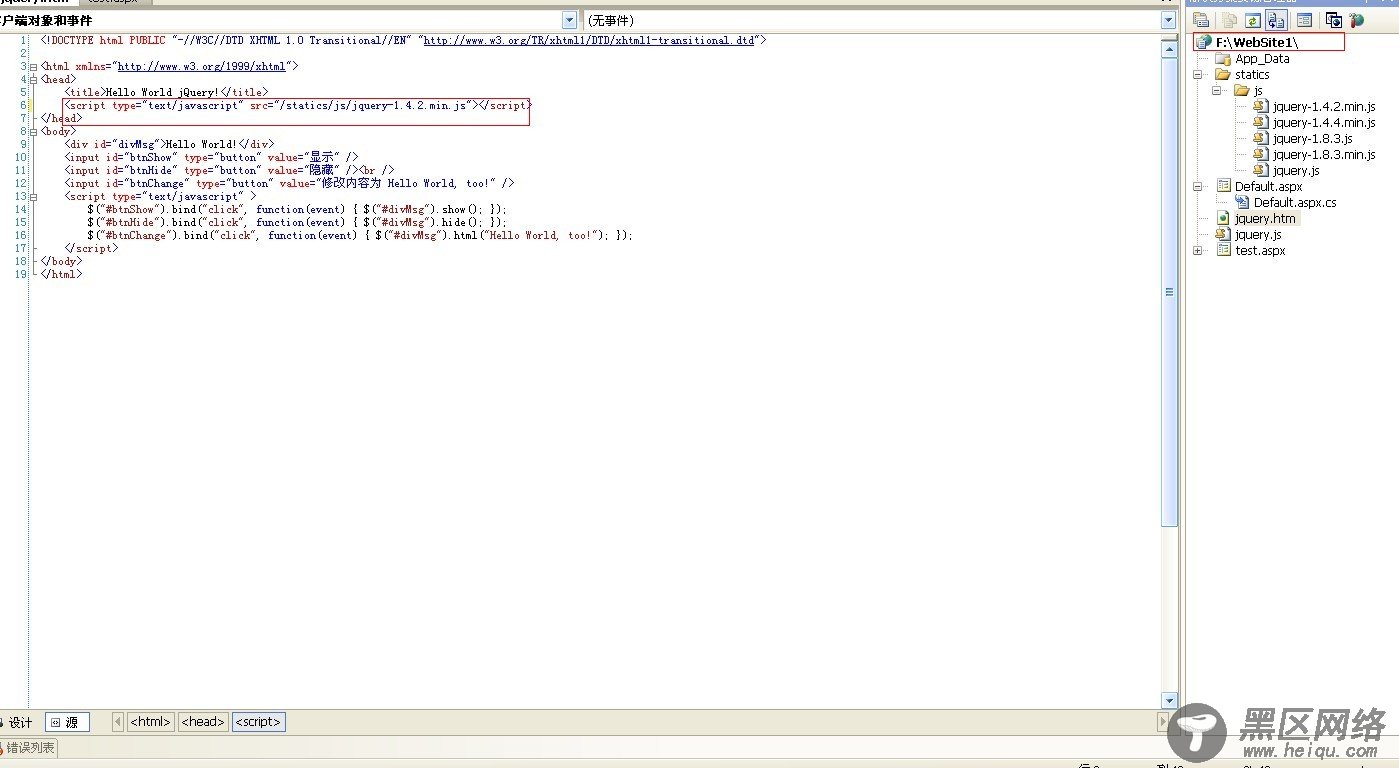Click the xhtml1-transitional.dtd URL in line 1
This screenshot has width=1399, height=768.
pyautogui.click(x=589, y=40)
